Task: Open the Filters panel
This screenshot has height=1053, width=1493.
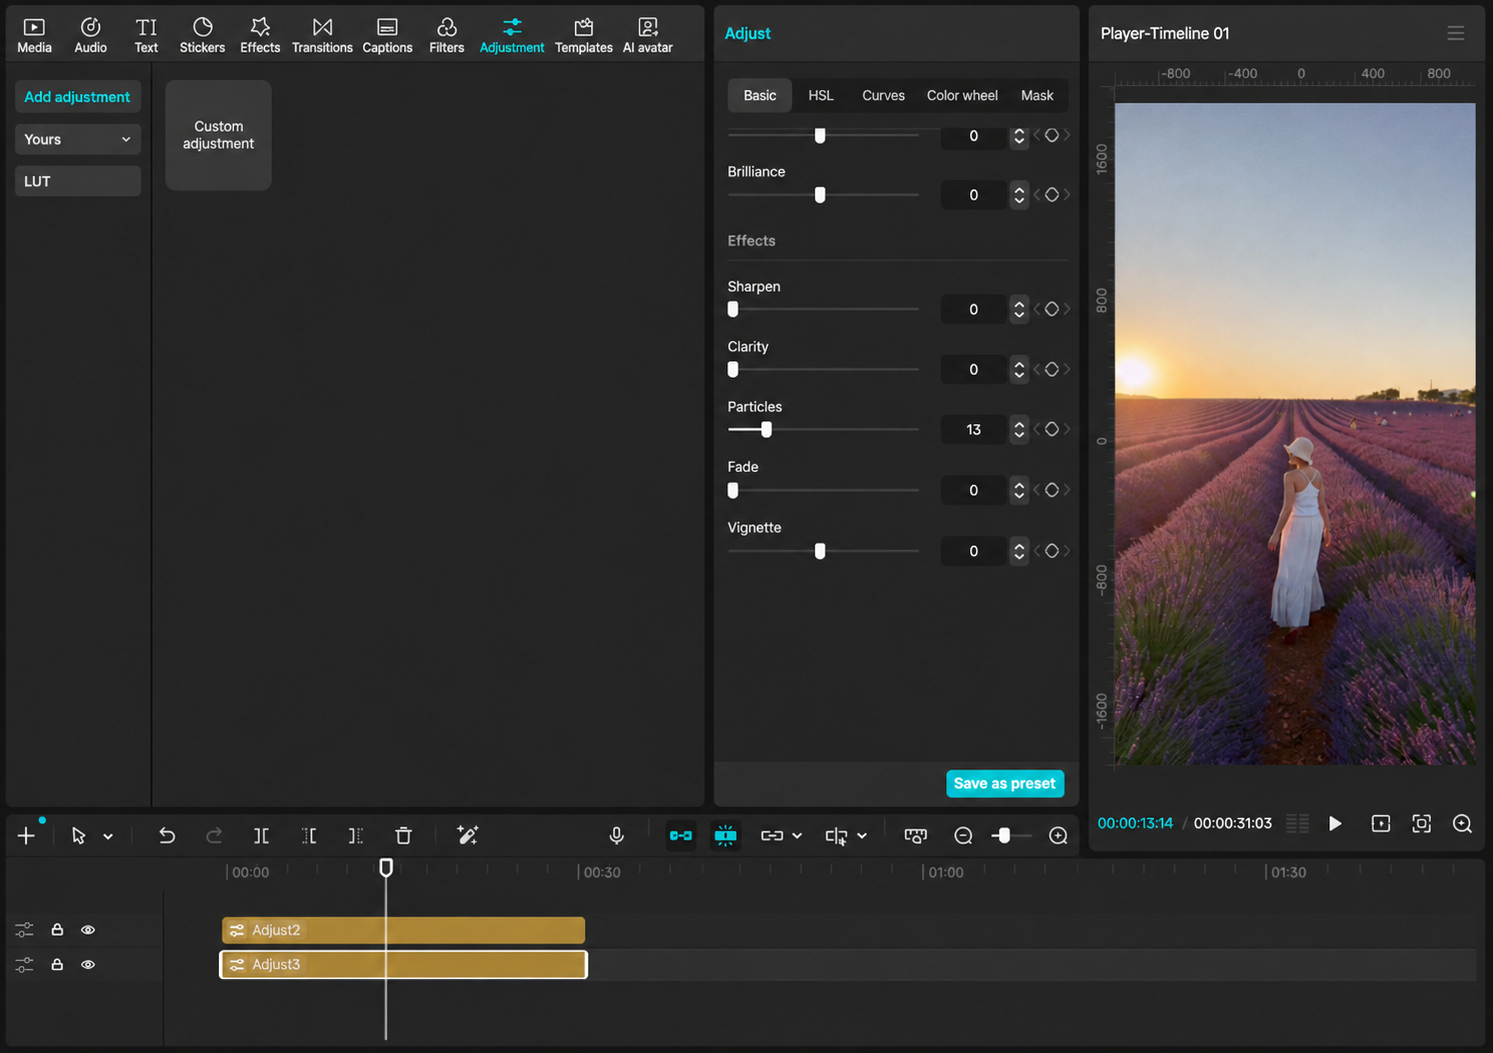Action: pos(446,35)
